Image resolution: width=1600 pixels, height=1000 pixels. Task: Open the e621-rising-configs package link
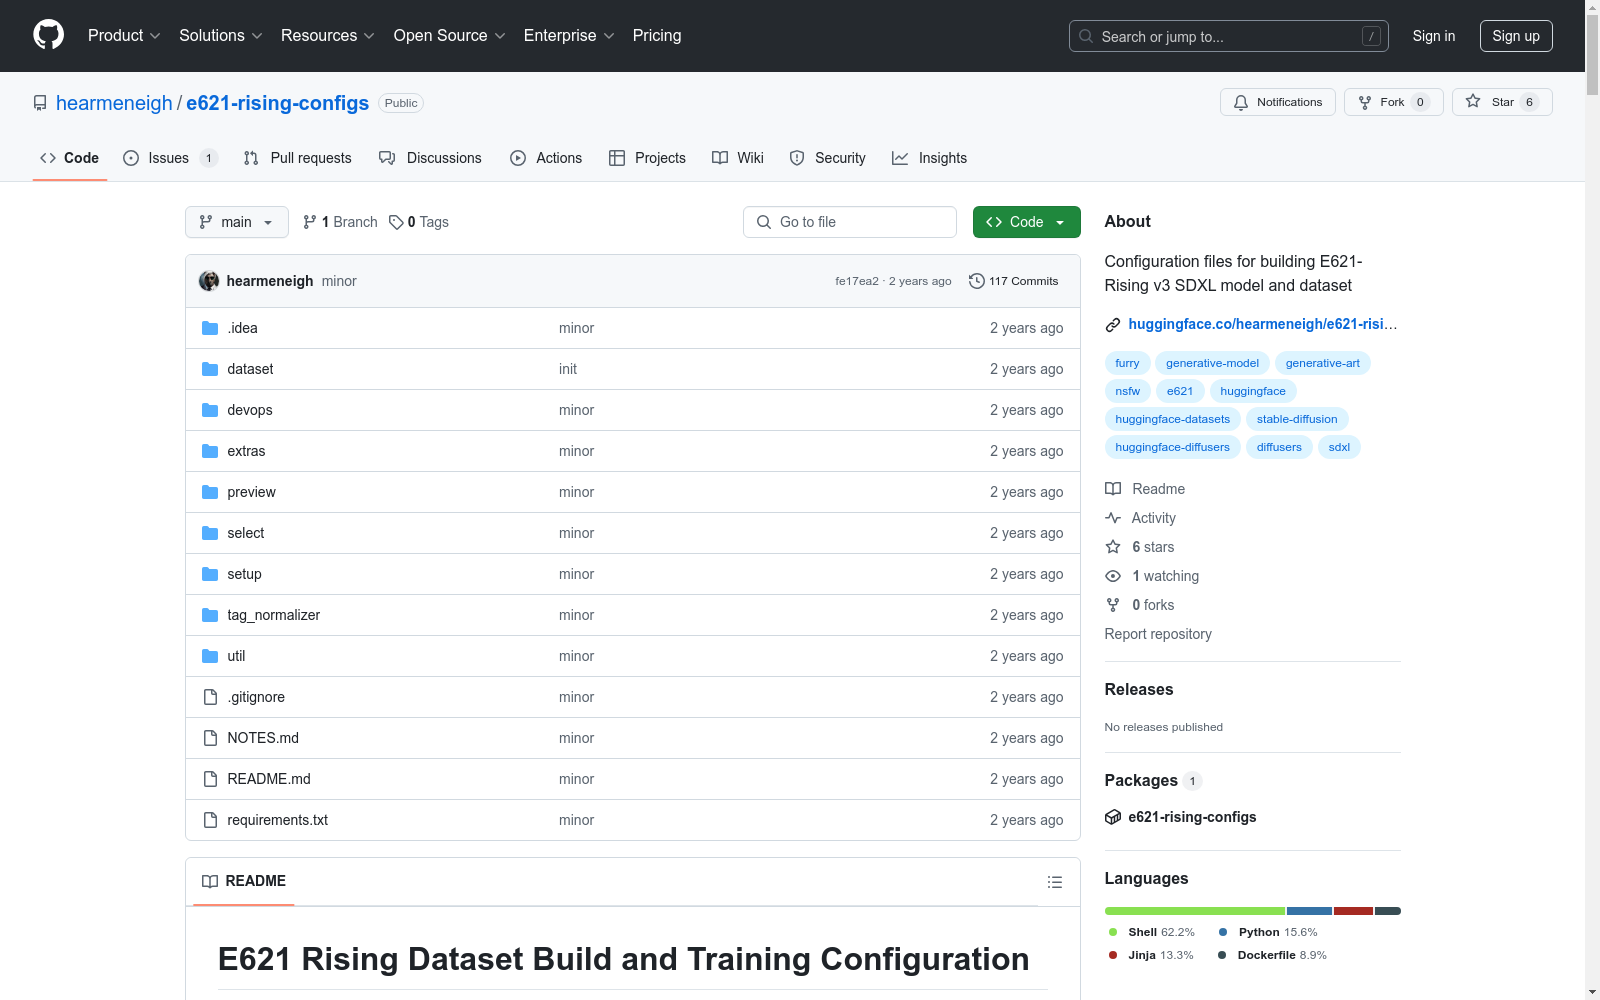tap(1192, 817)
